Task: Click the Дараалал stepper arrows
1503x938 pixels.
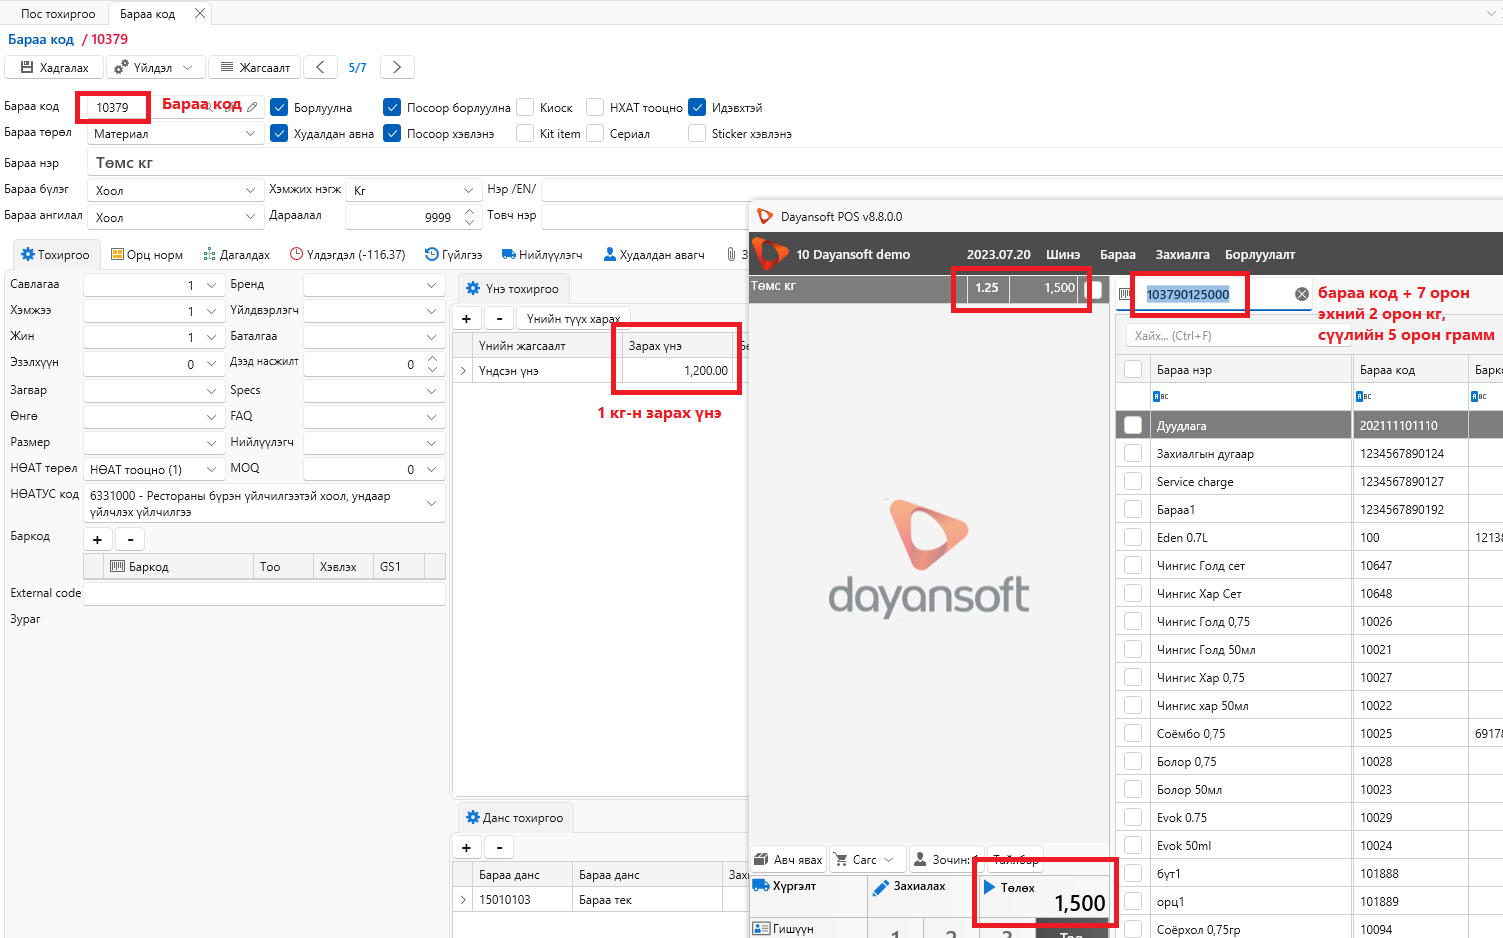Action: [469, 217]
